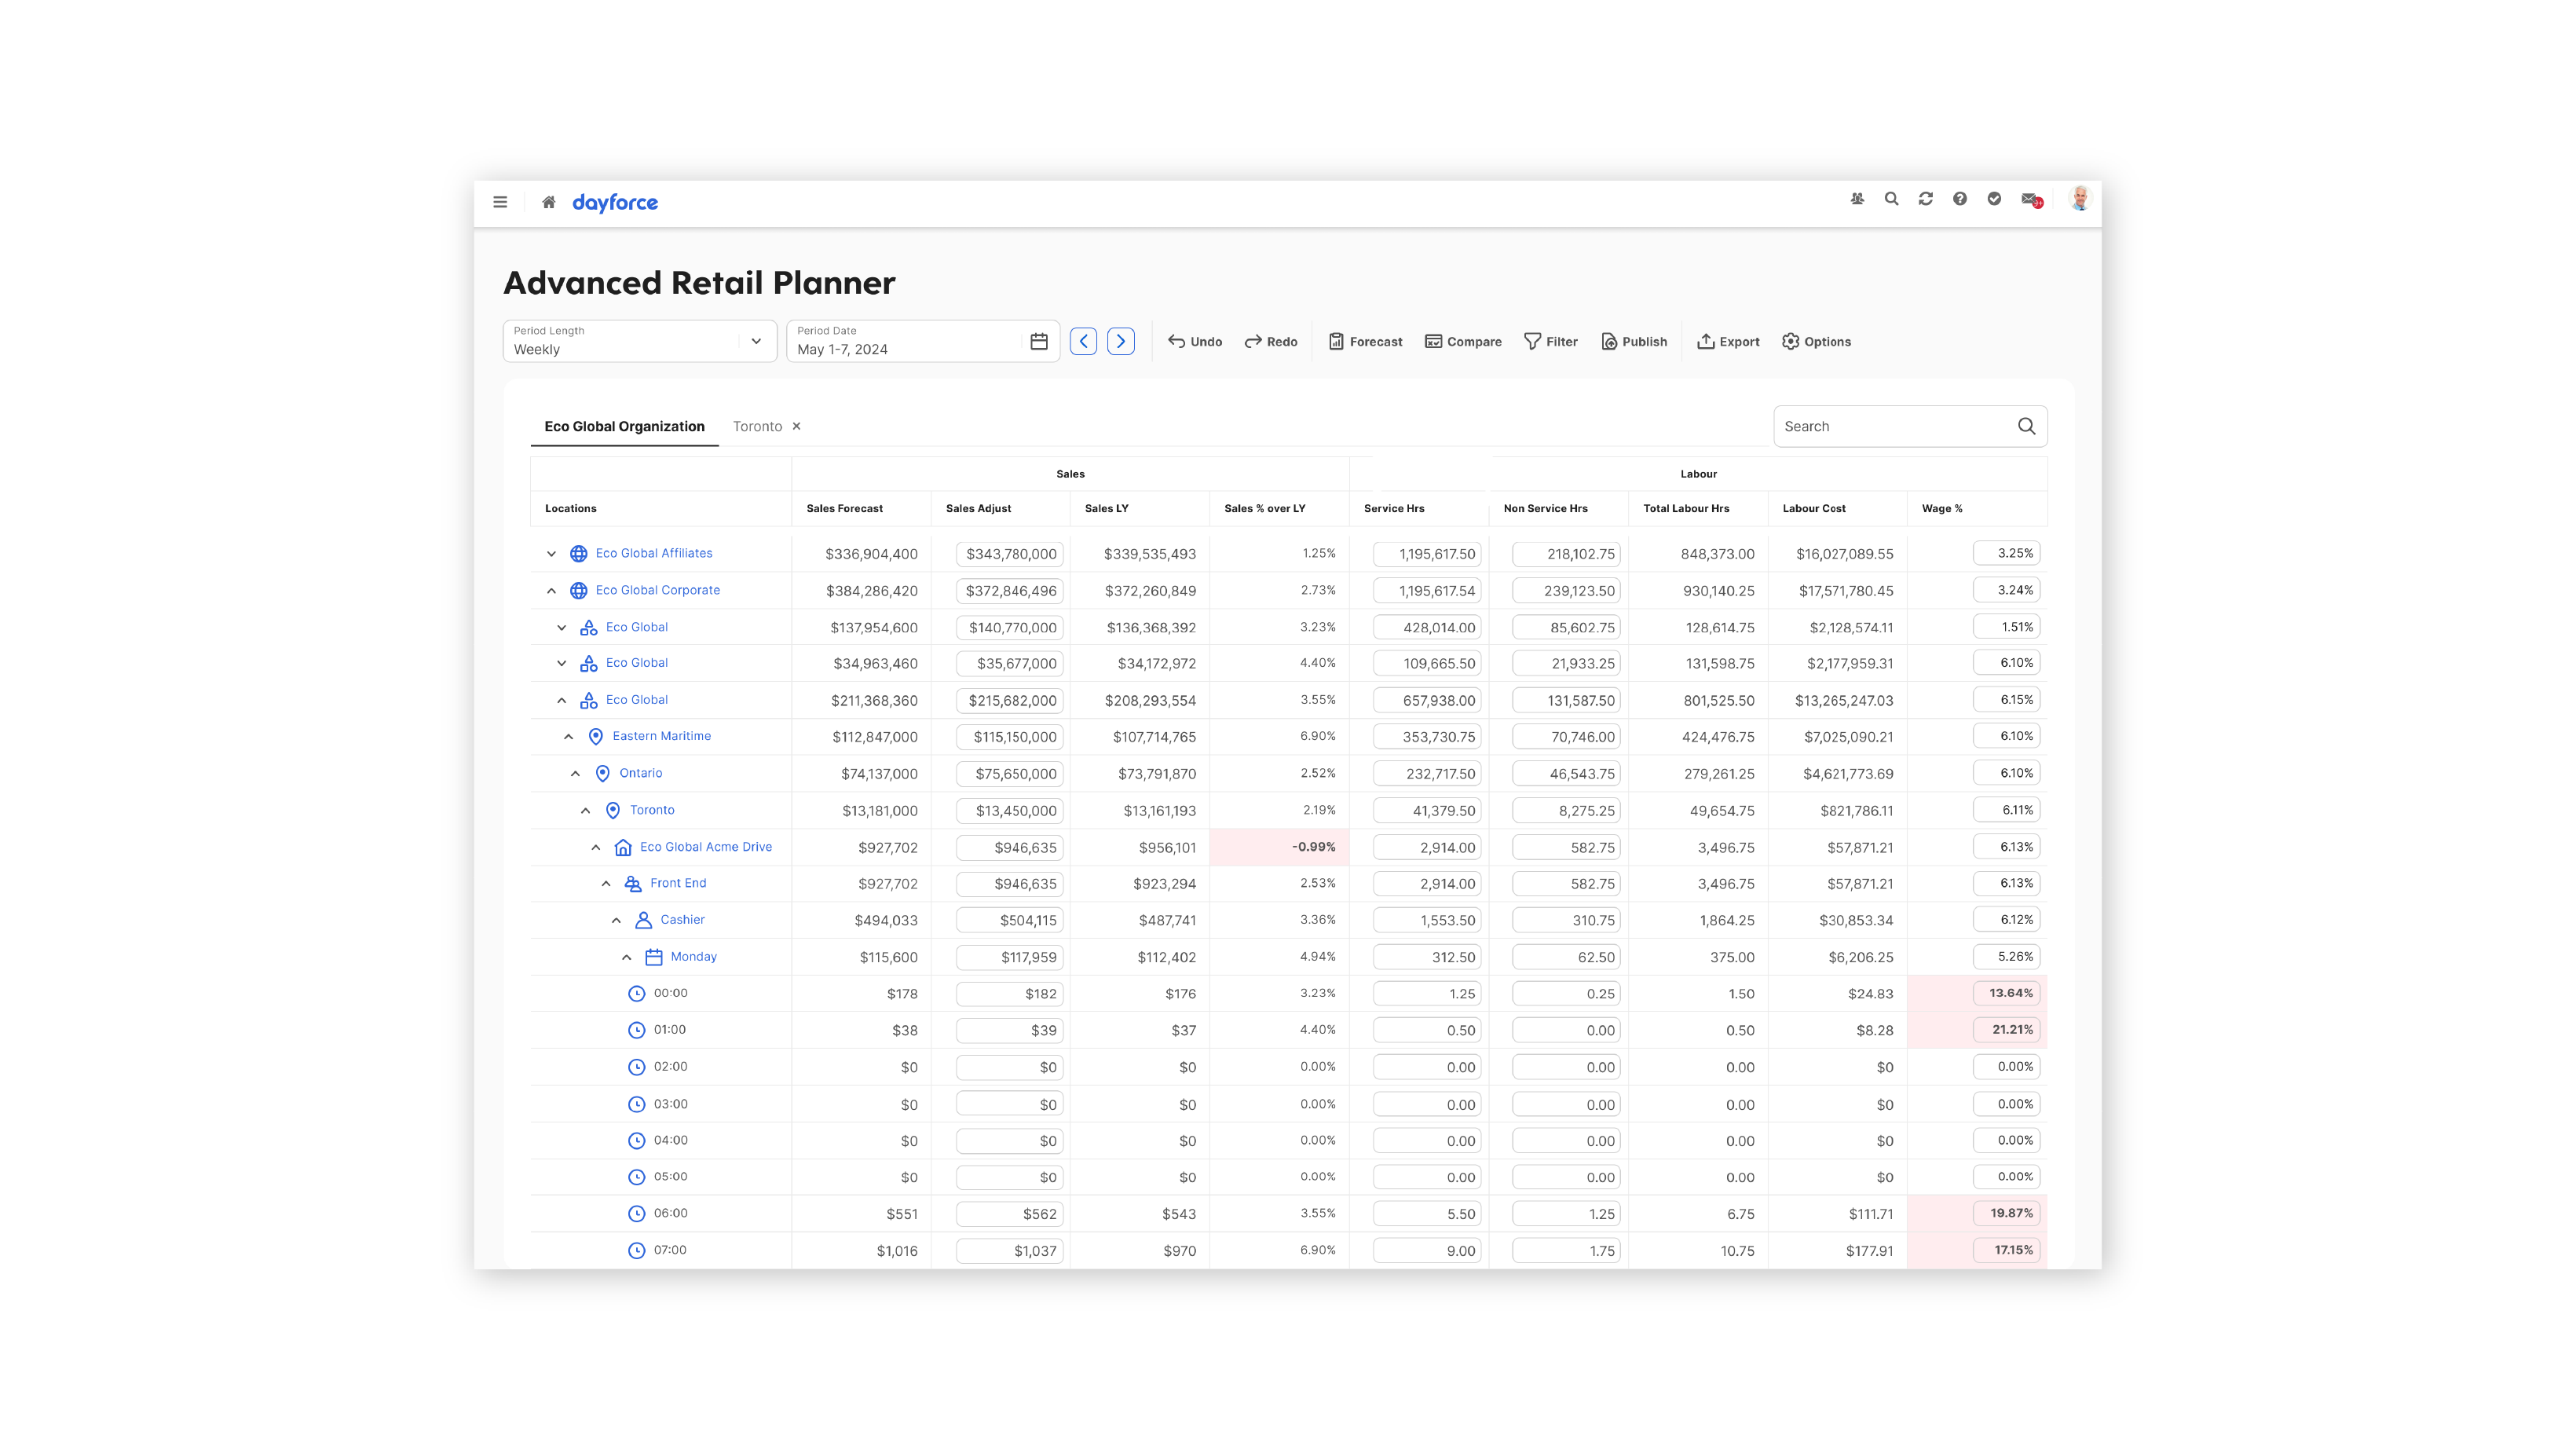Click the refresh icon in header
Viewport: 2576px width, 1450px height.
pyautogui.click(x=1925, y=199)
